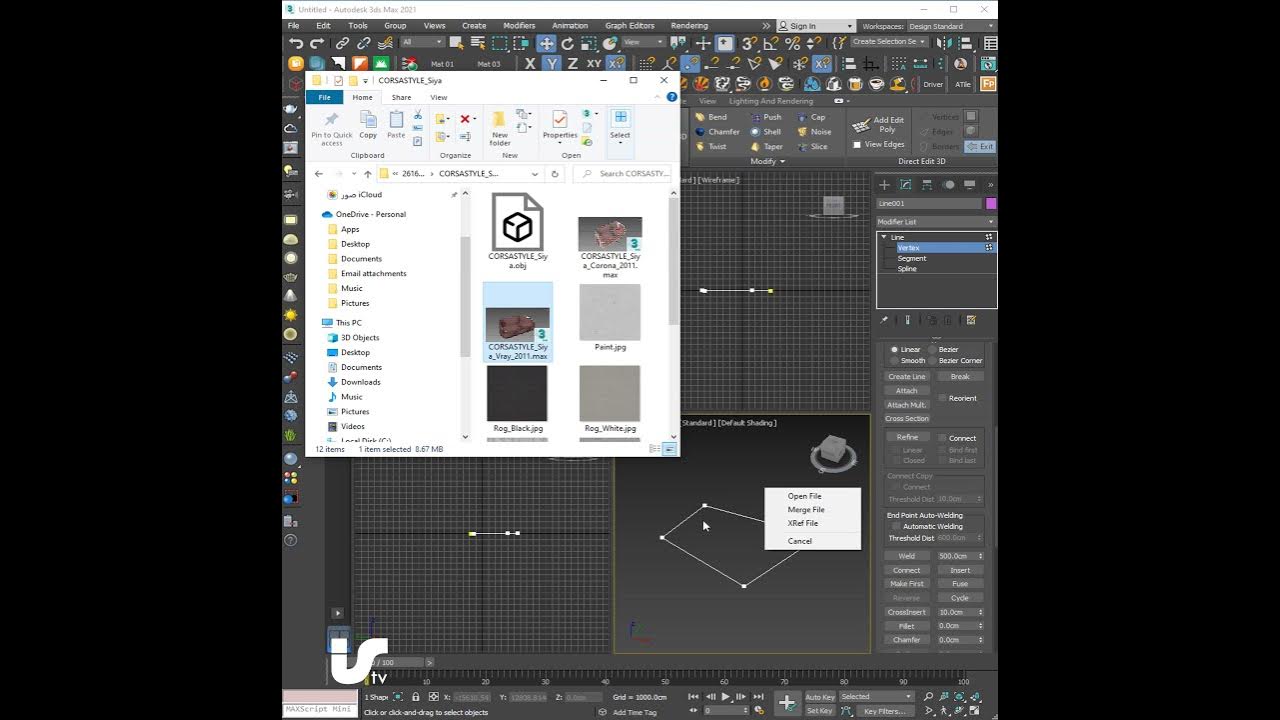
Task: Click the Key Filters button
Action: coord(885,711)
